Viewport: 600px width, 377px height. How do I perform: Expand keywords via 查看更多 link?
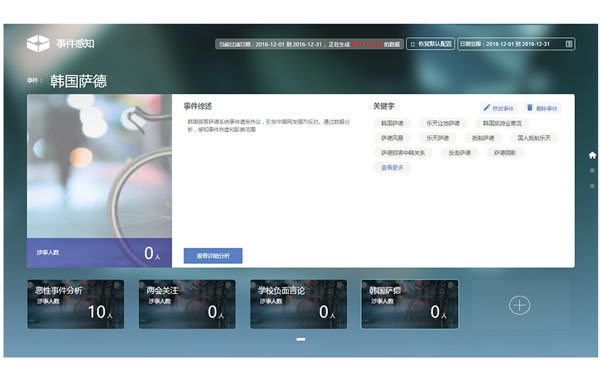[x=392, y=168]
